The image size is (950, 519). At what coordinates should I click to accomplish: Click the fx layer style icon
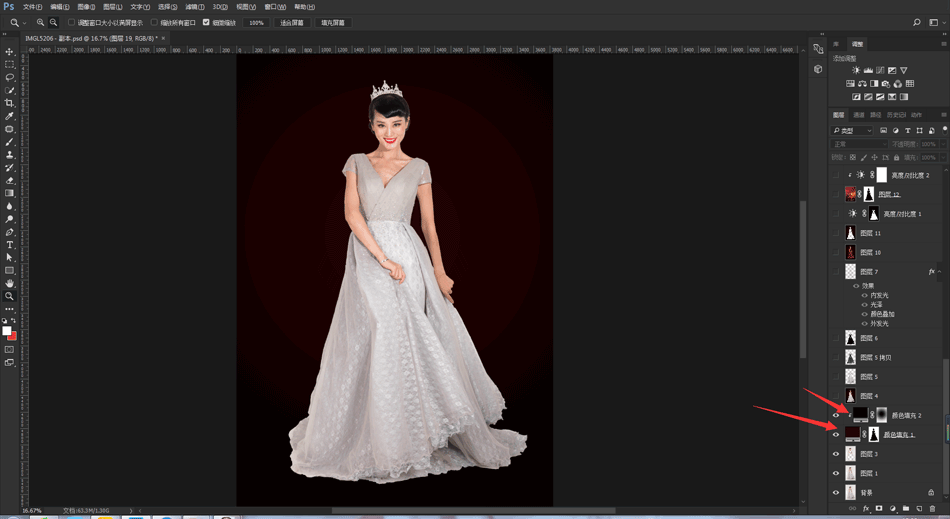point(866,509)
